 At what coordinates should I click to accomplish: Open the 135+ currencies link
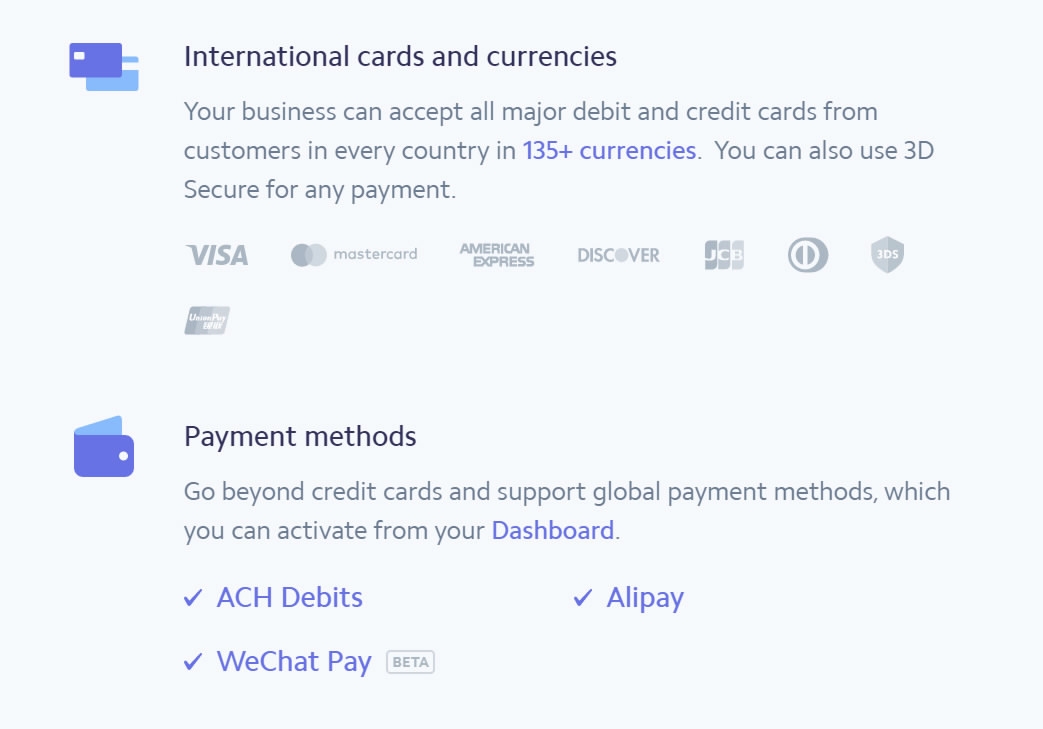point(609,151)
